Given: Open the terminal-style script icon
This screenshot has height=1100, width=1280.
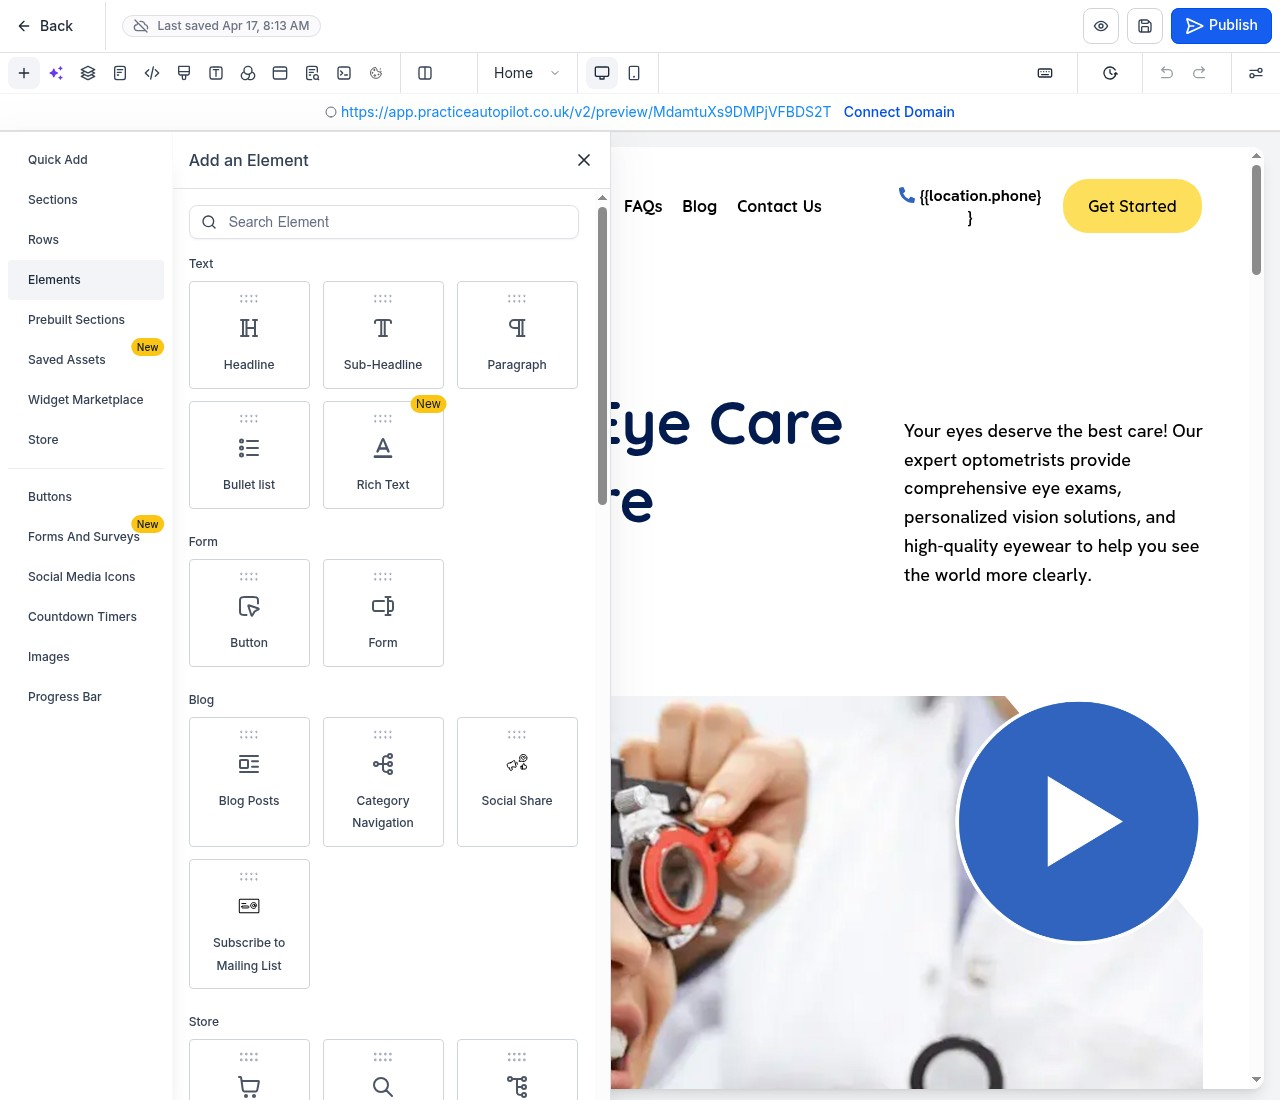Looking at the screenshot, I should coord(344,73).
